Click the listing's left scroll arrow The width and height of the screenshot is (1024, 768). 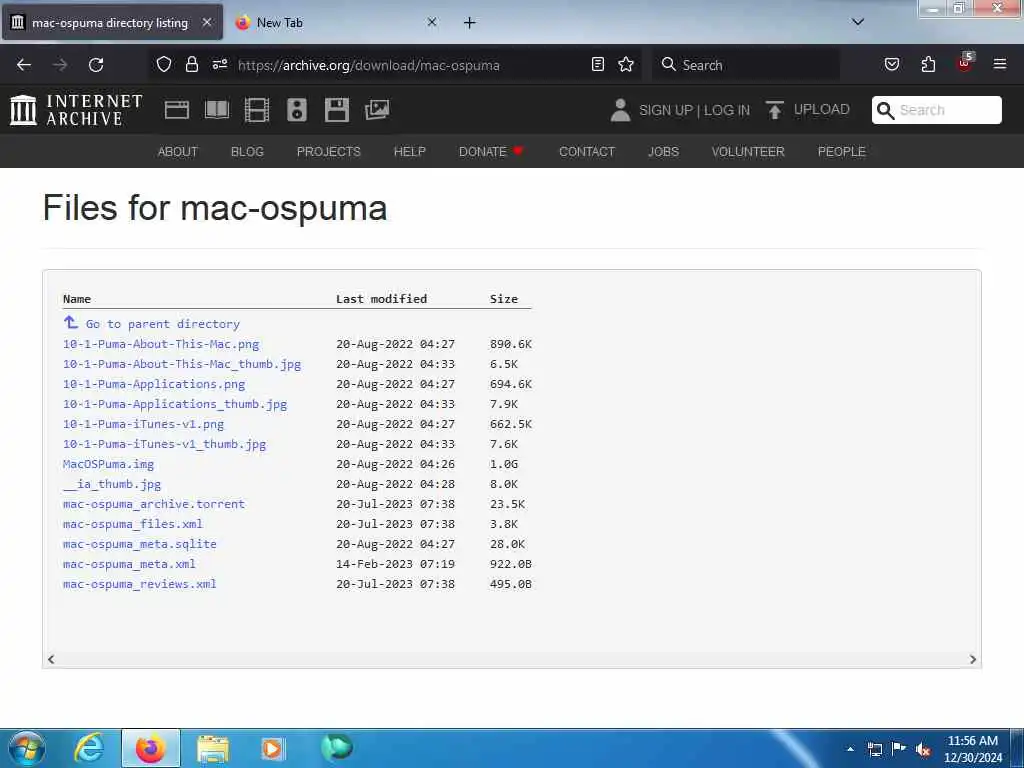(51, 660)
